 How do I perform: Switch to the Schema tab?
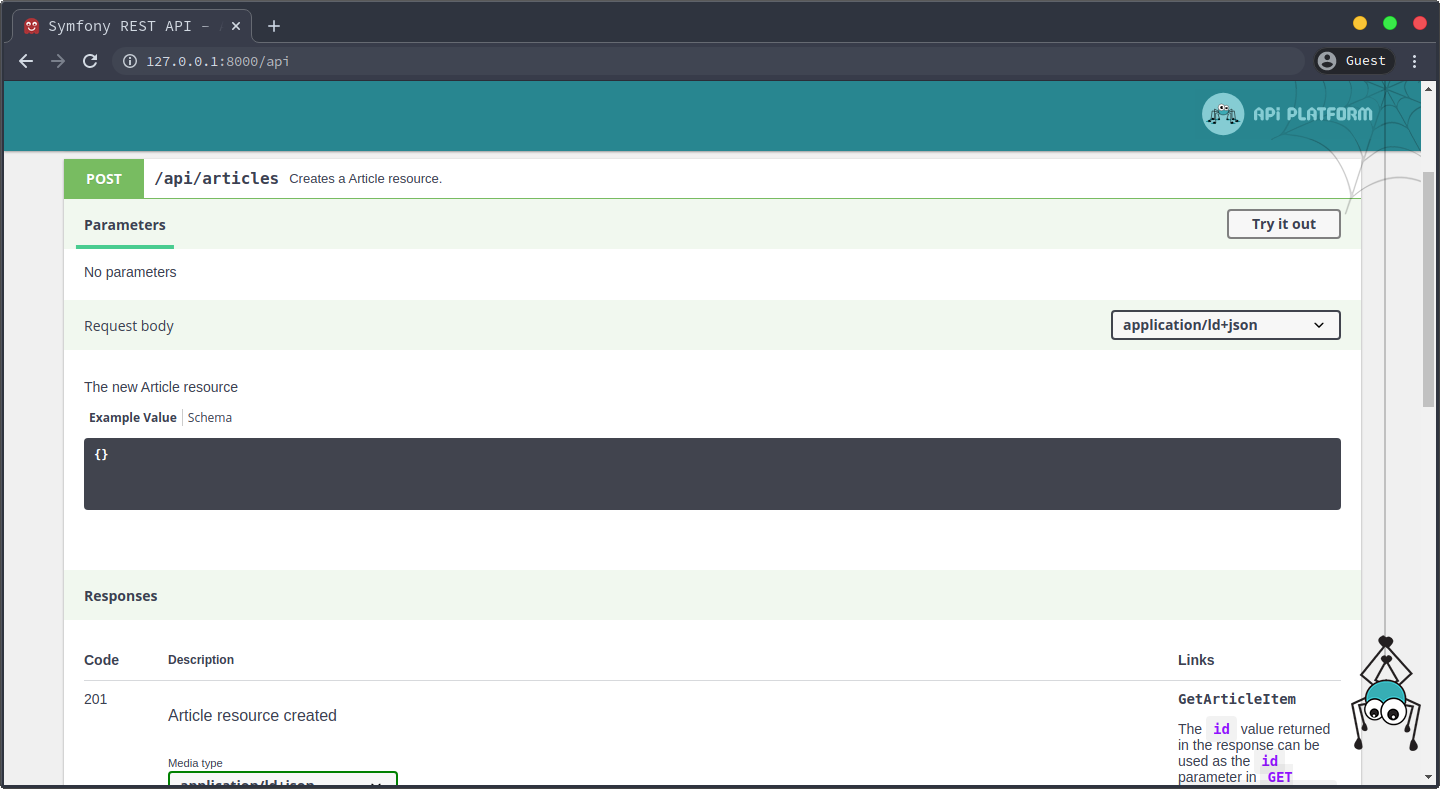(x=210, y=417)
